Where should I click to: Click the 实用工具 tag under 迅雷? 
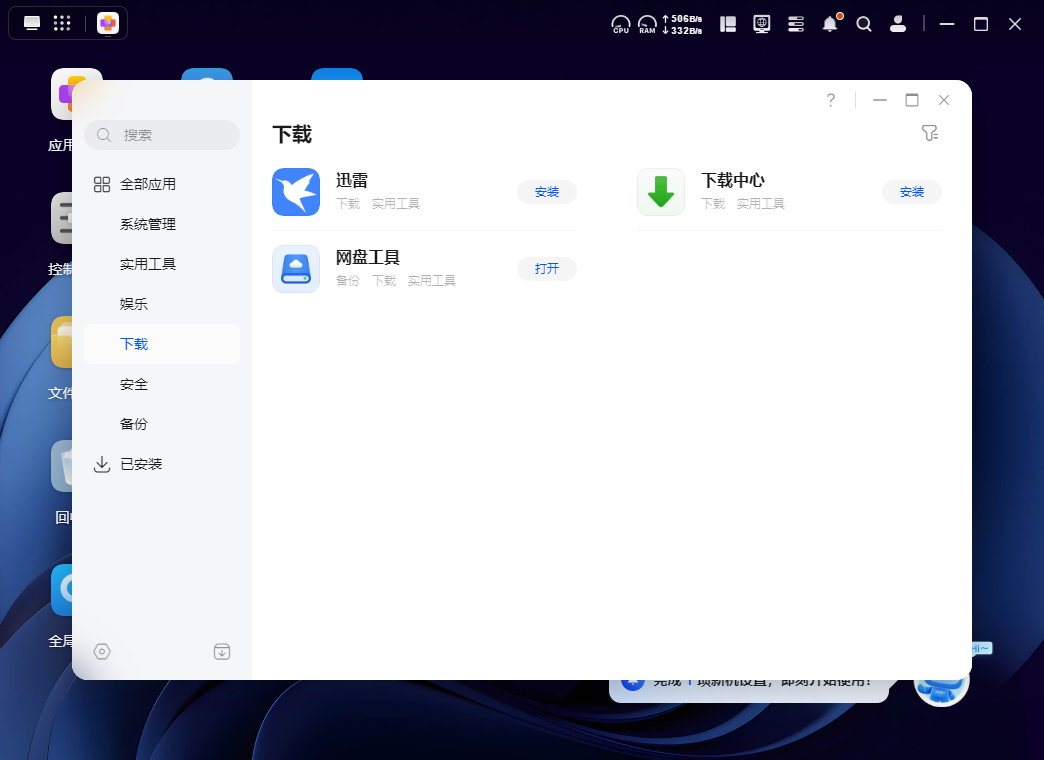(x=395, y=204)
